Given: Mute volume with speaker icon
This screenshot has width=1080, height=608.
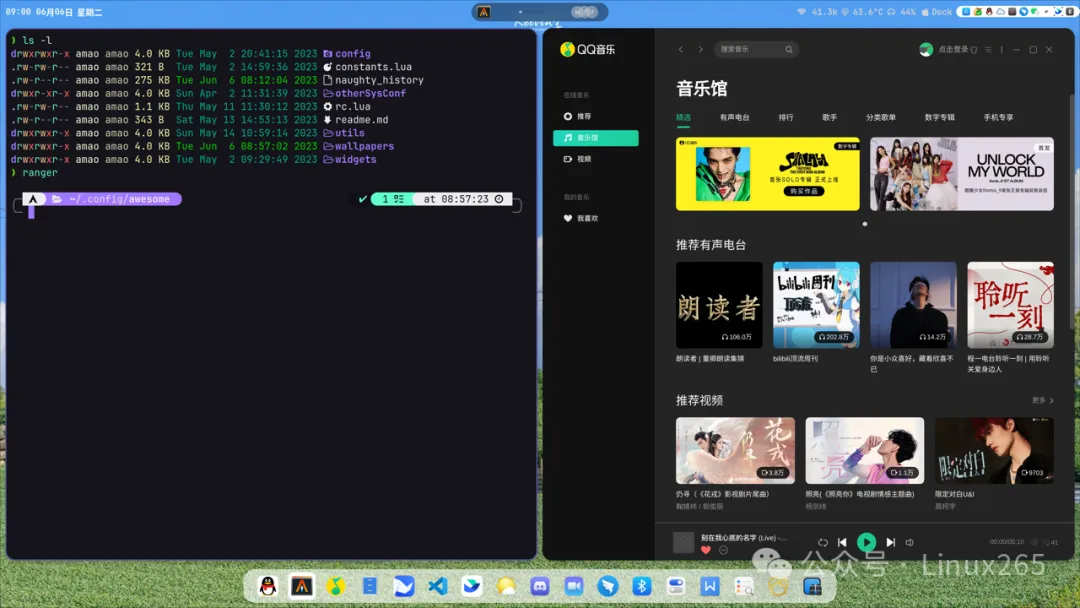Looking at the screenshot, I should click(x=909, y=543).
